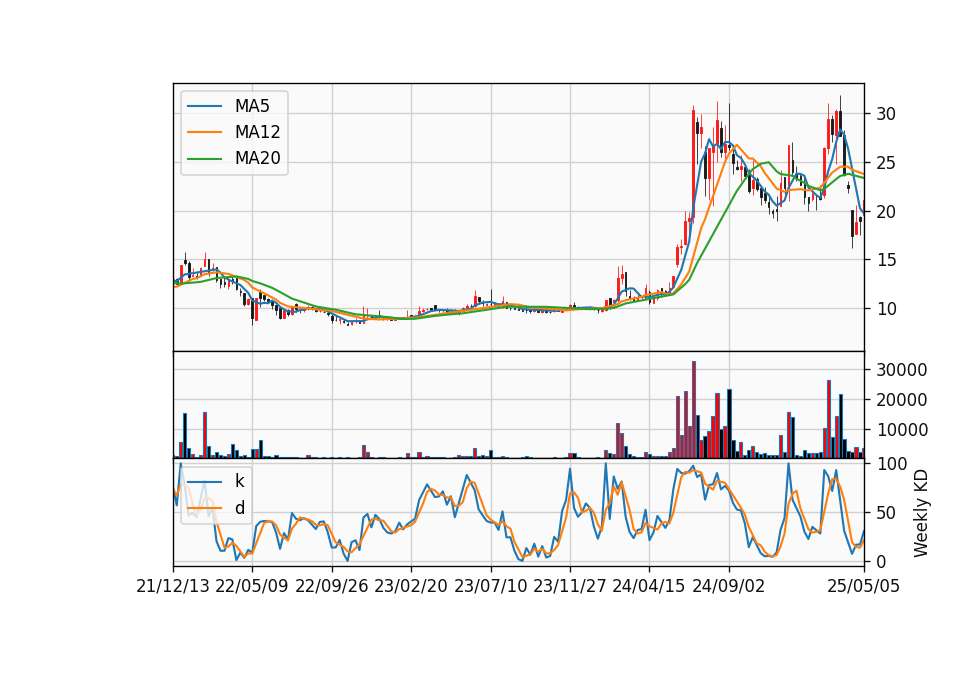The image size is (960, 690).
Task: Click the Weekly KD axis label
Action: point(921,514)
